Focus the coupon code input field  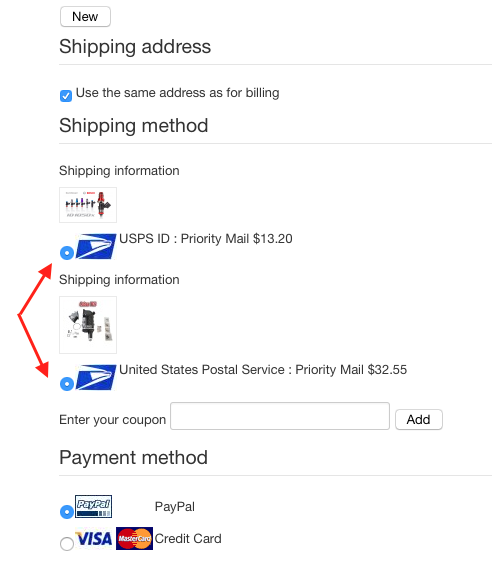point(280,416)
